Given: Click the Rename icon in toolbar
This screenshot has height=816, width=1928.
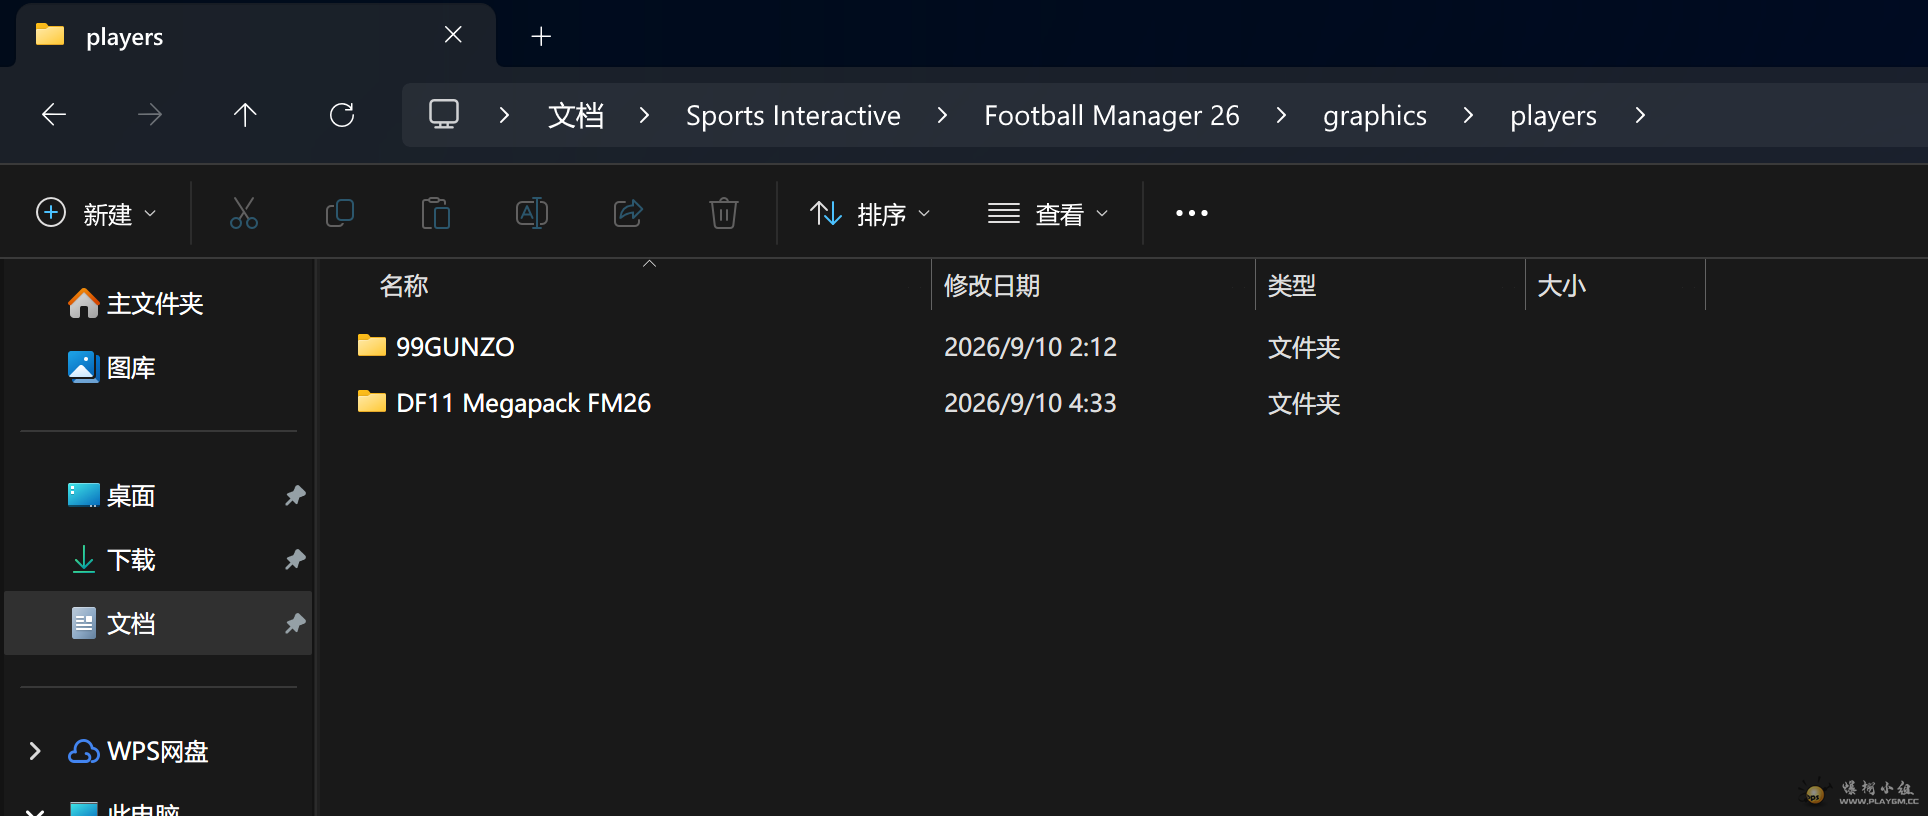Looking at the screenshot, I should [532, 213].
